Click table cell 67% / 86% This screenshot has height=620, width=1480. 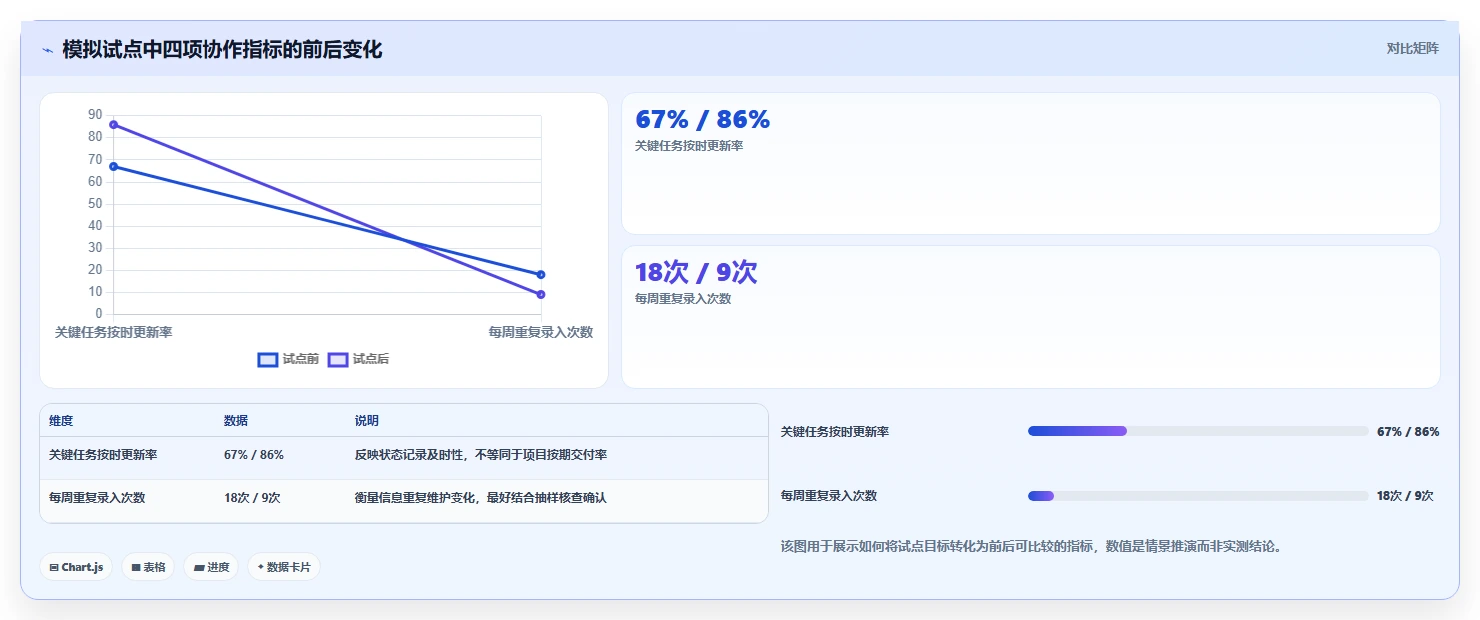pos(254,455)
